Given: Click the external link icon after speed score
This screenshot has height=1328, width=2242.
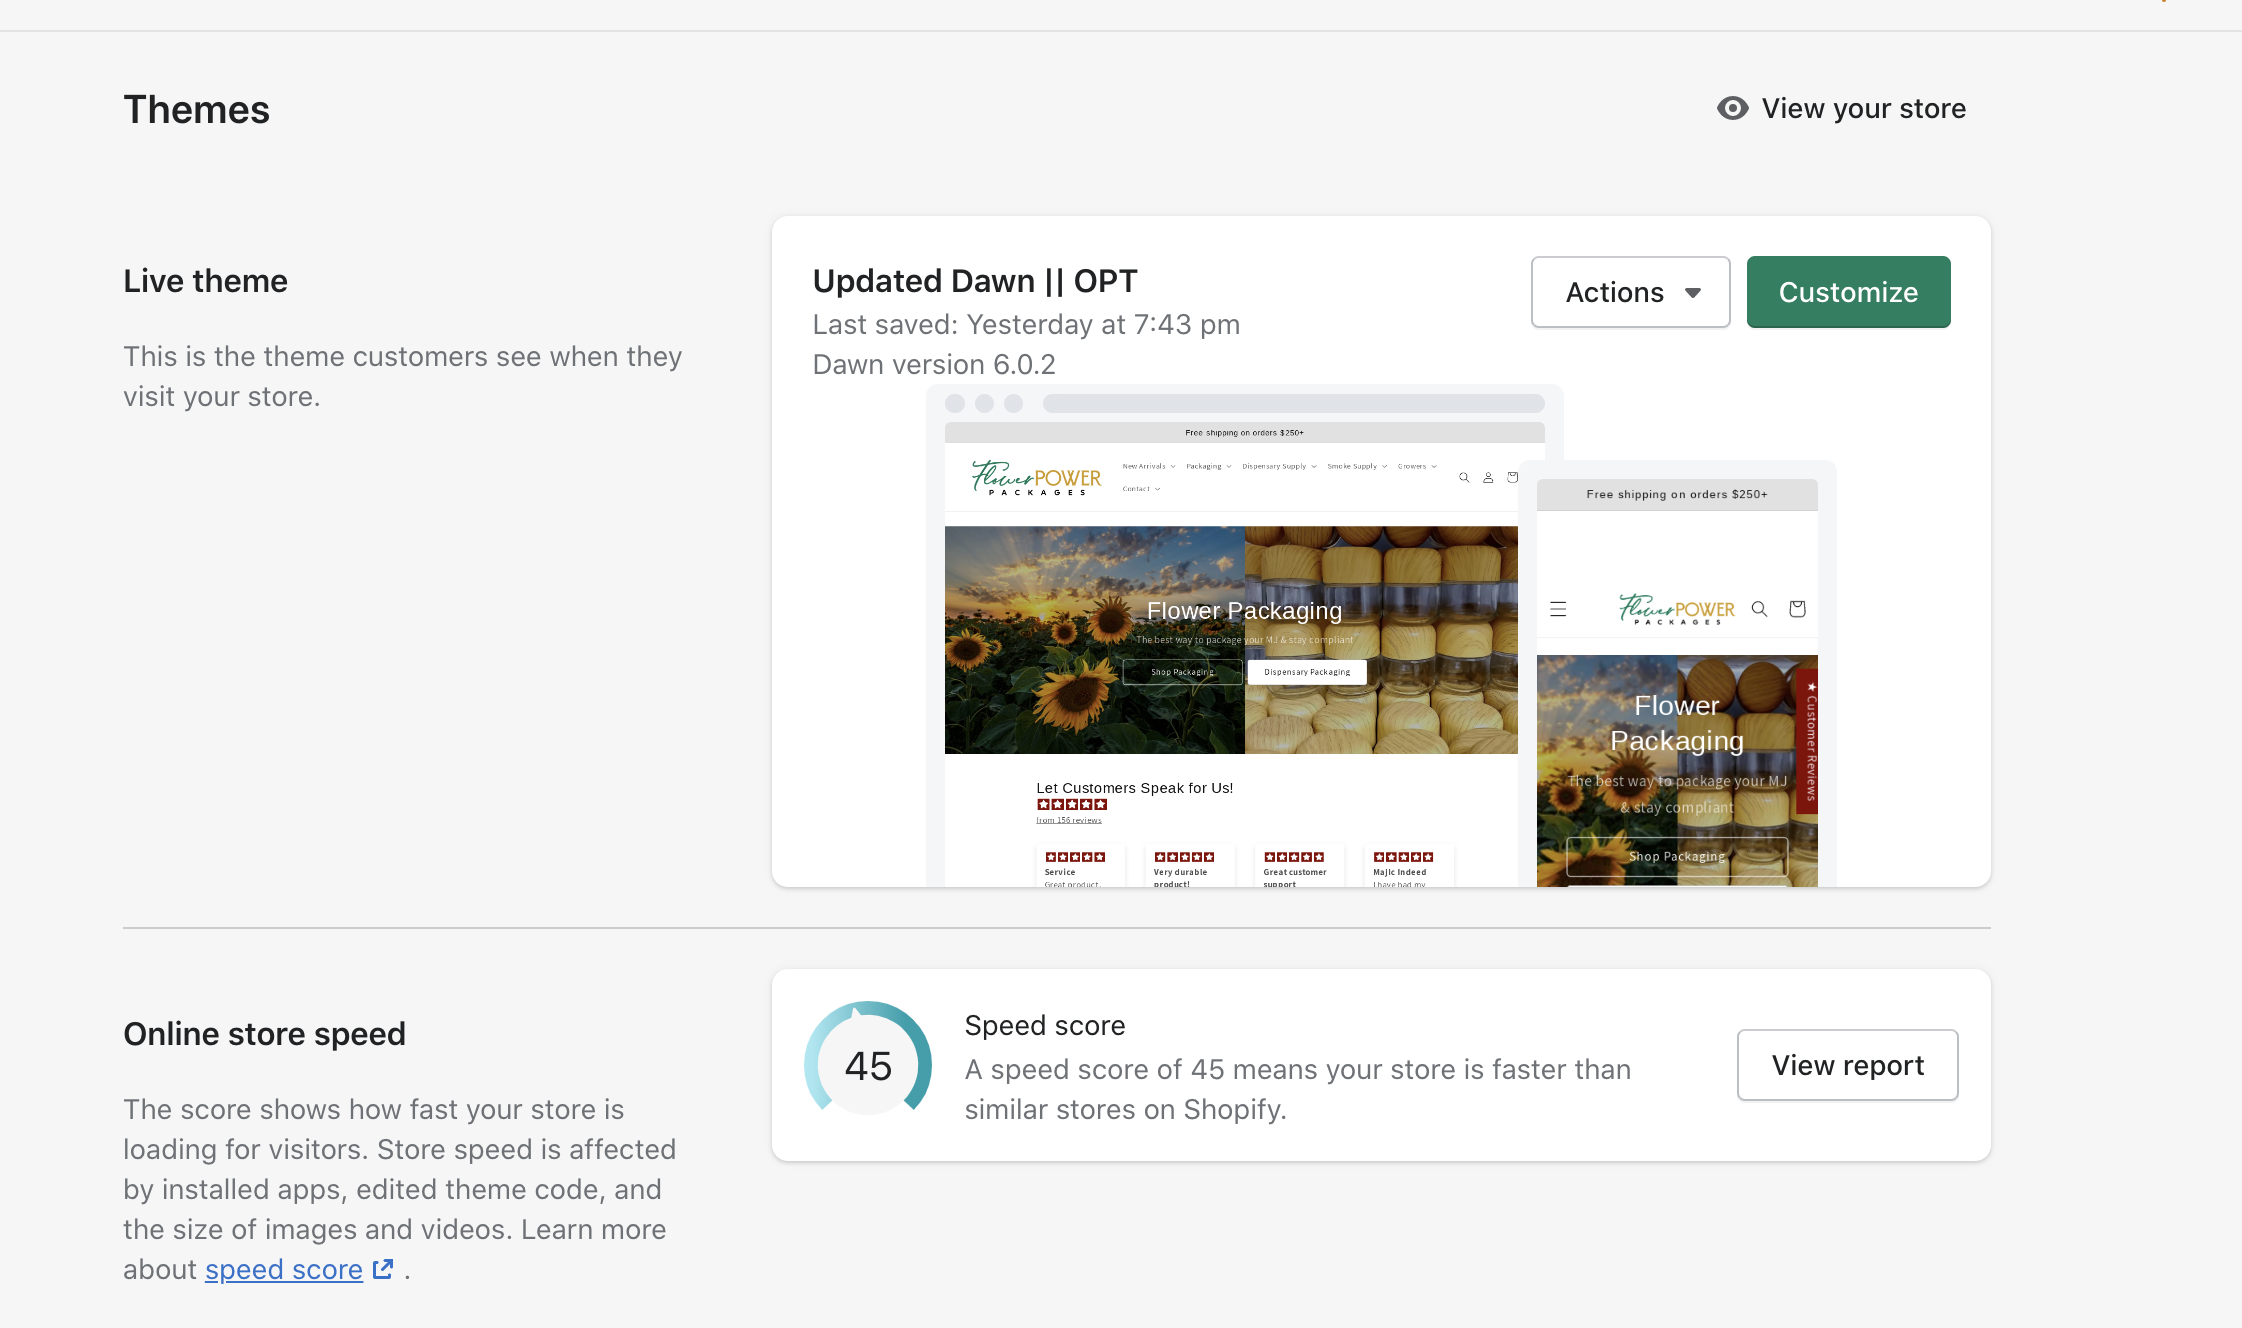Looking at the screenshot, I should [383, 1269].
